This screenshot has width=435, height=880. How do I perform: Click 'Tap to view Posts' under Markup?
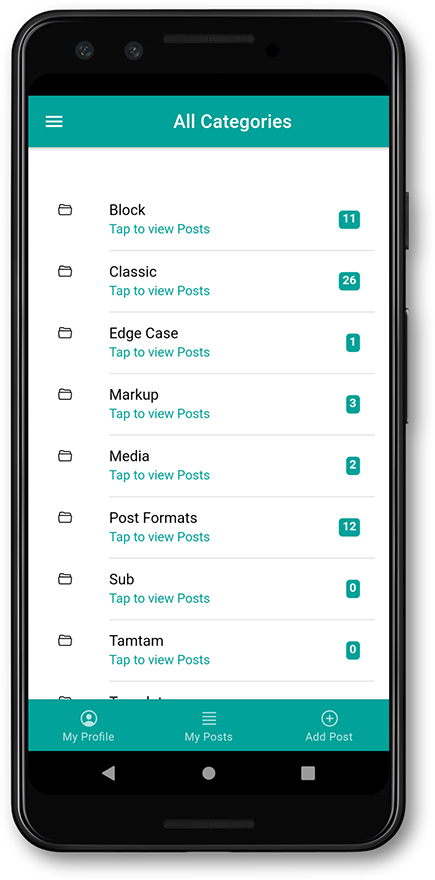click(x=159, y=414)
